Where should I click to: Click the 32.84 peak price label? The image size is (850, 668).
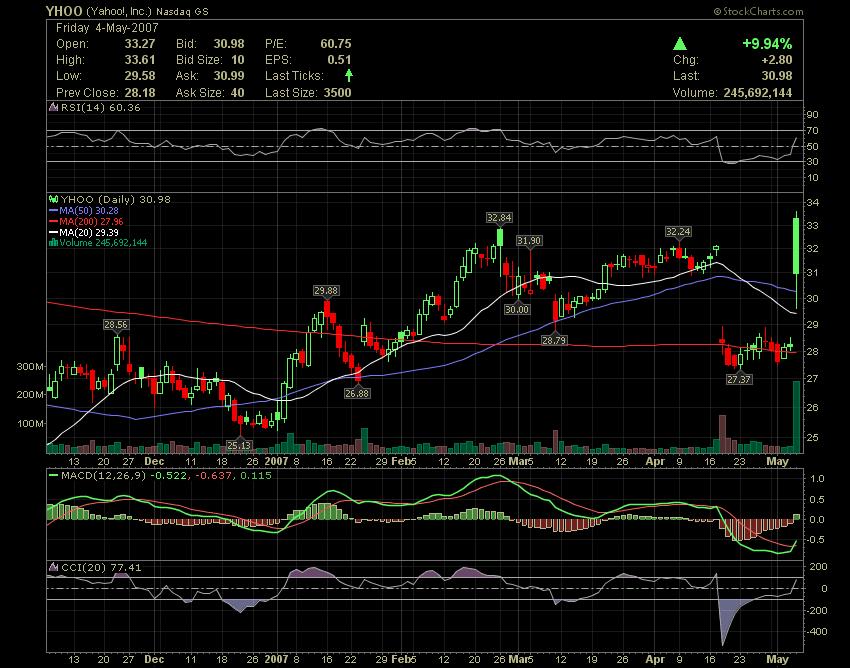point(499,217)
